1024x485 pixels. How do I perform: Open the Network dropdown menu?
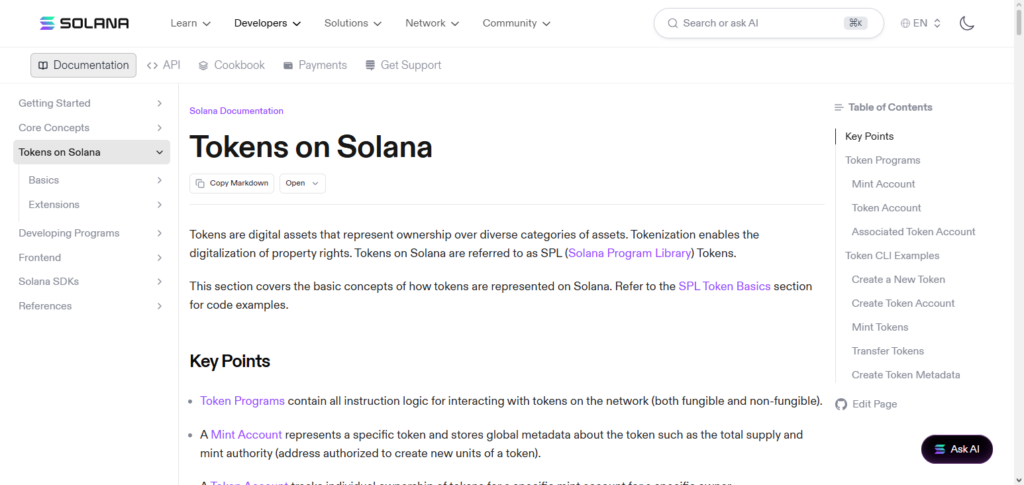tap(432, 23)
